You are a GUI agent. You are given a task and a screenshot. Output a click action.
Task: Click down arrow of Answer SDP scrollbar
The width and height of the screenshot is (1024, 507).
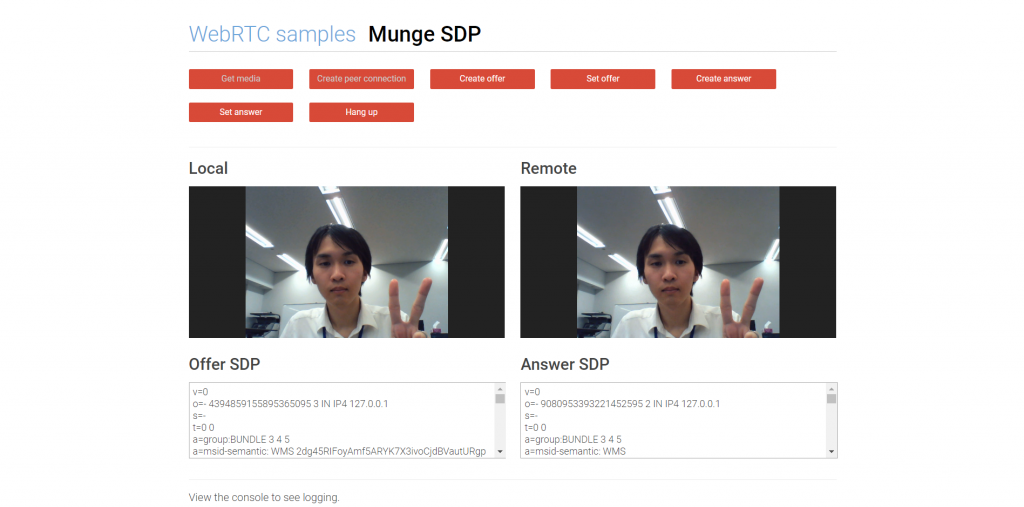coord(831,452)
